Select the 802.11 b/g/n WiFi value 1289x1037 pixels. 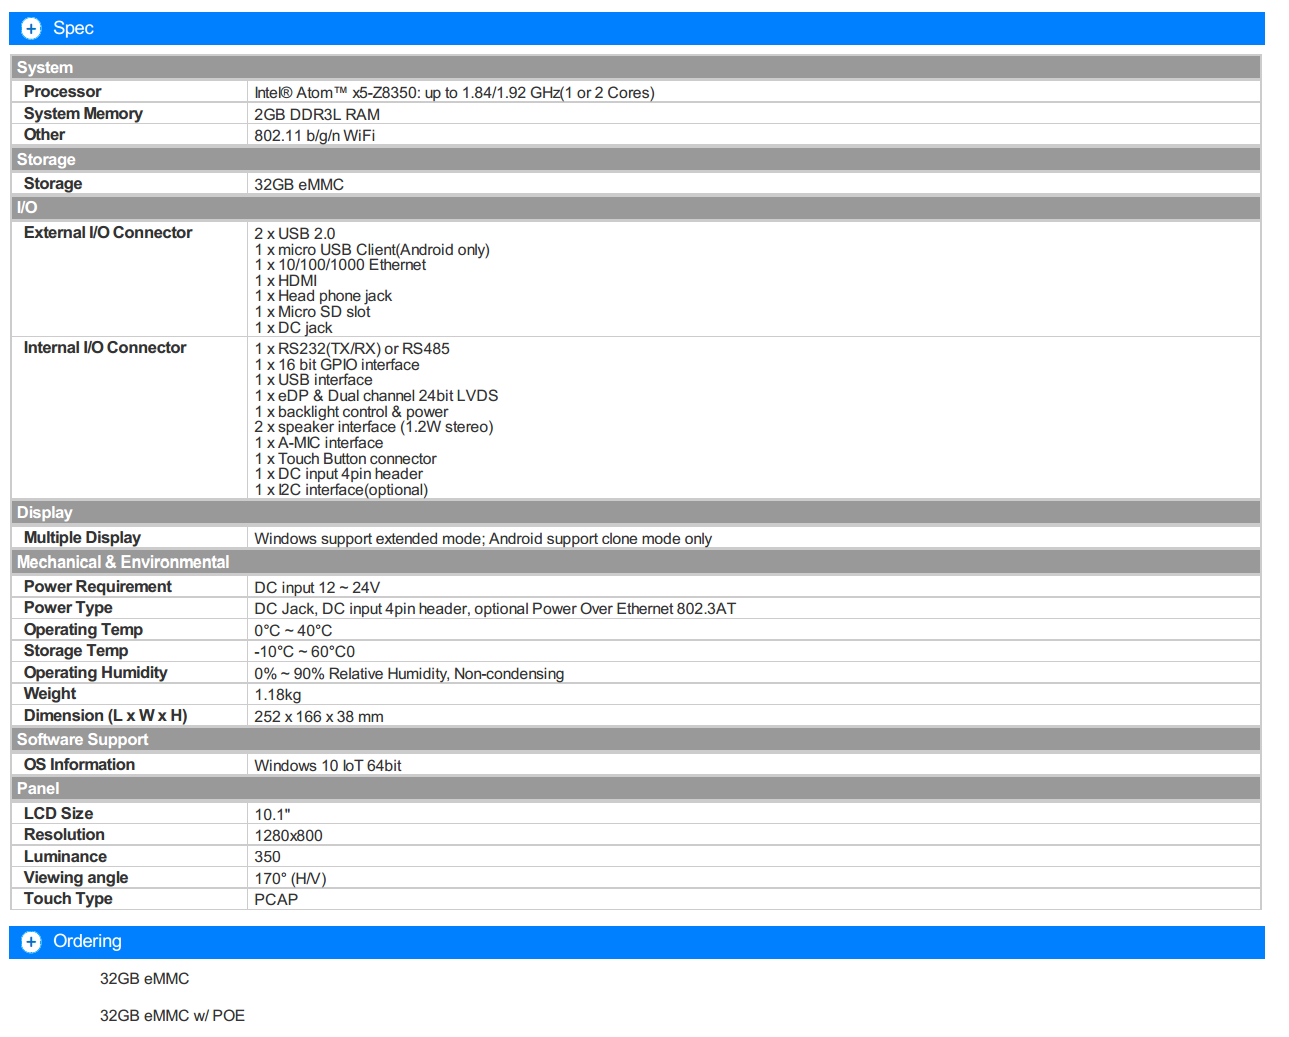tap(314, 136)
